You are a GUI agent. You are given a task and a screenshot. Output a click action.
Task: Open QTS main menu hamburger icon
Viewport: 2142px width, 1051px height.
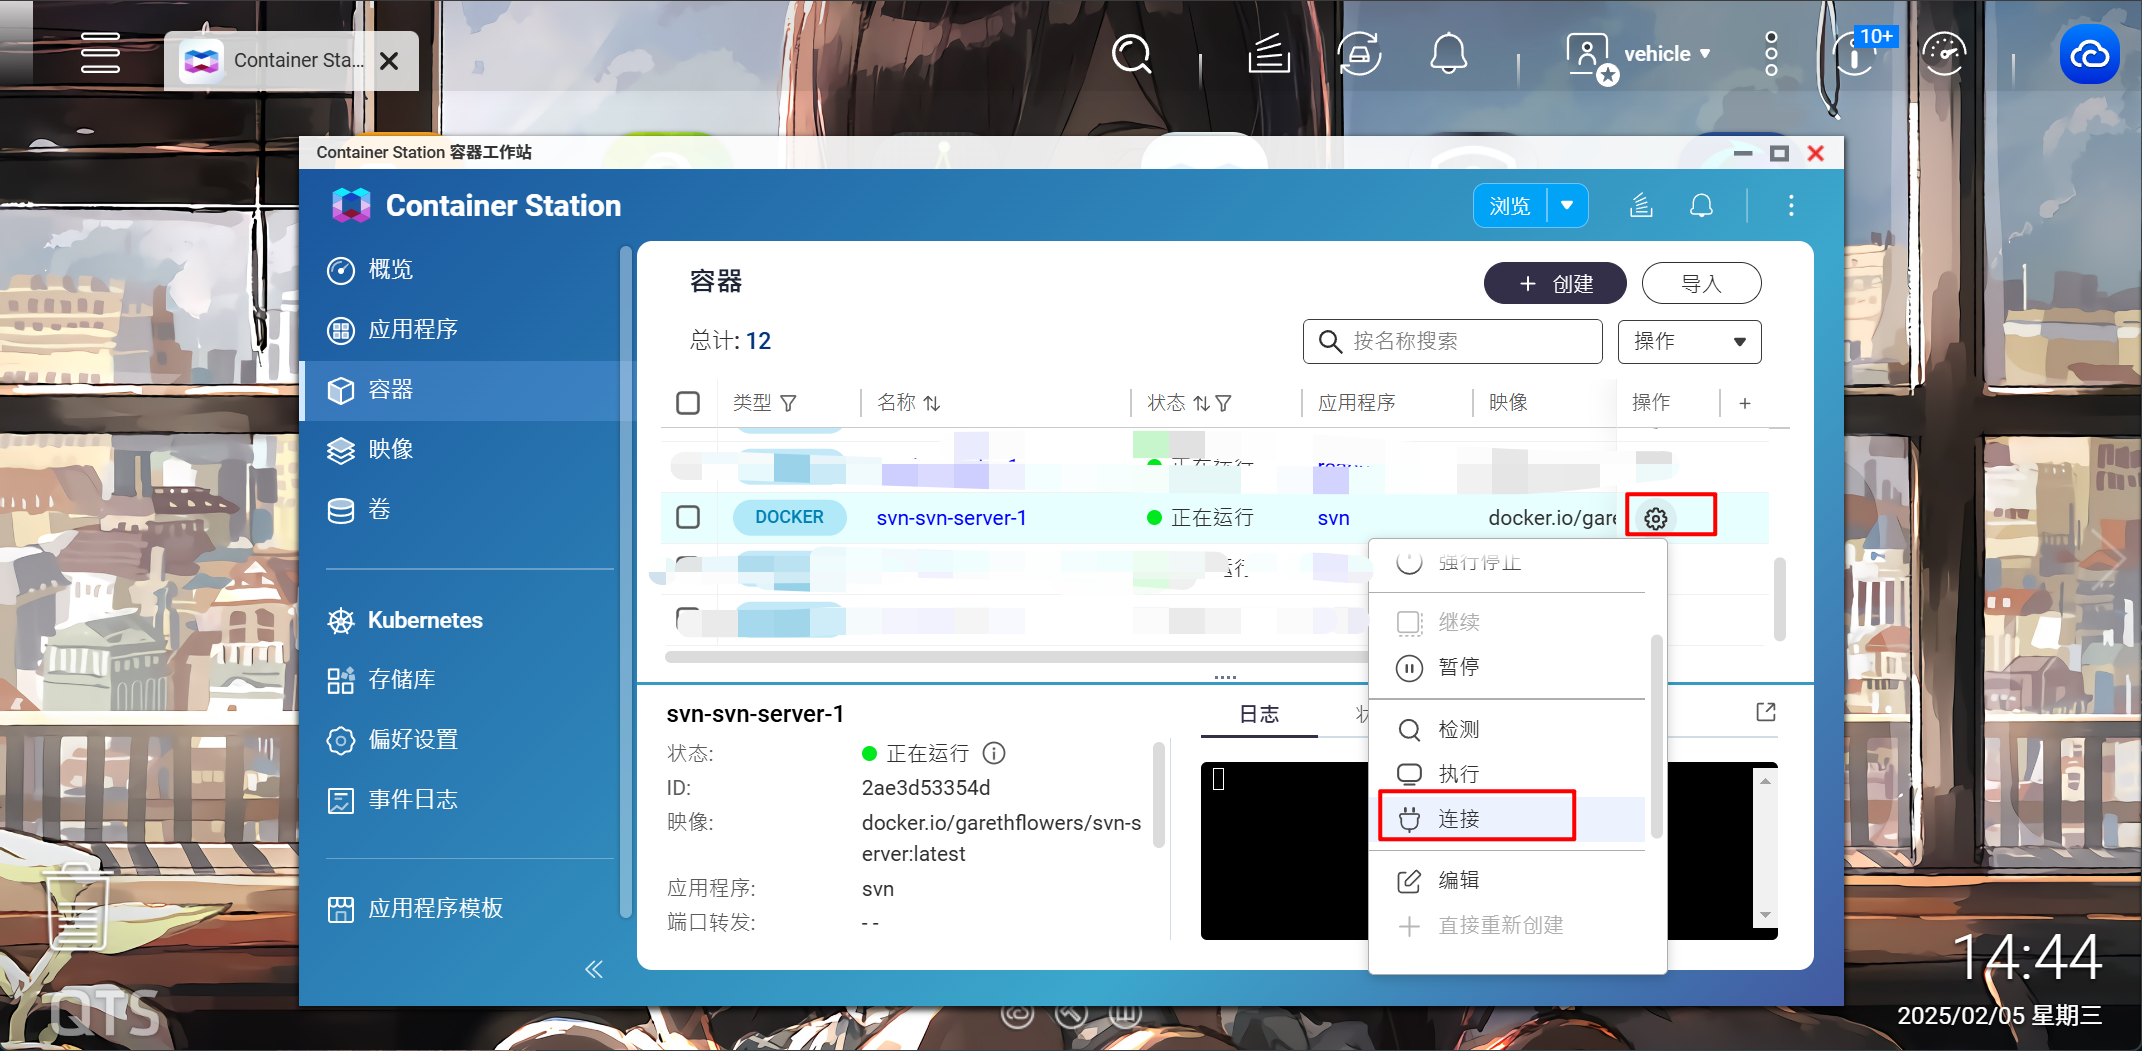100,54
